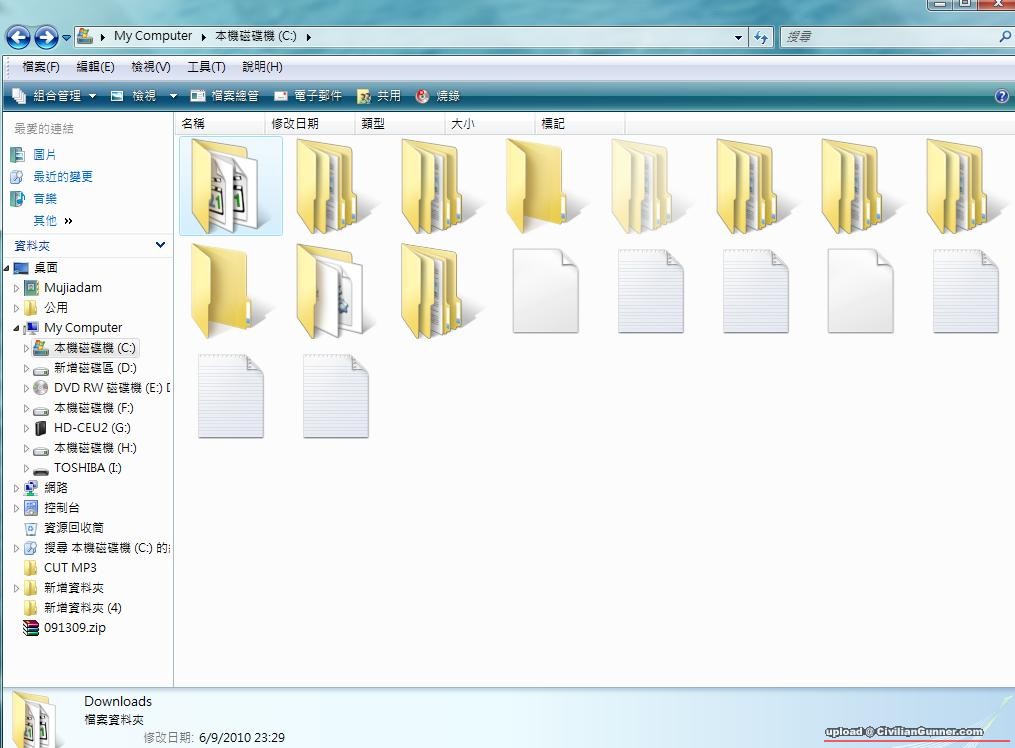This screenshot has width=1015, height=748.
Task: Open the 工具(T) tools menu
Action: [206, 67]
